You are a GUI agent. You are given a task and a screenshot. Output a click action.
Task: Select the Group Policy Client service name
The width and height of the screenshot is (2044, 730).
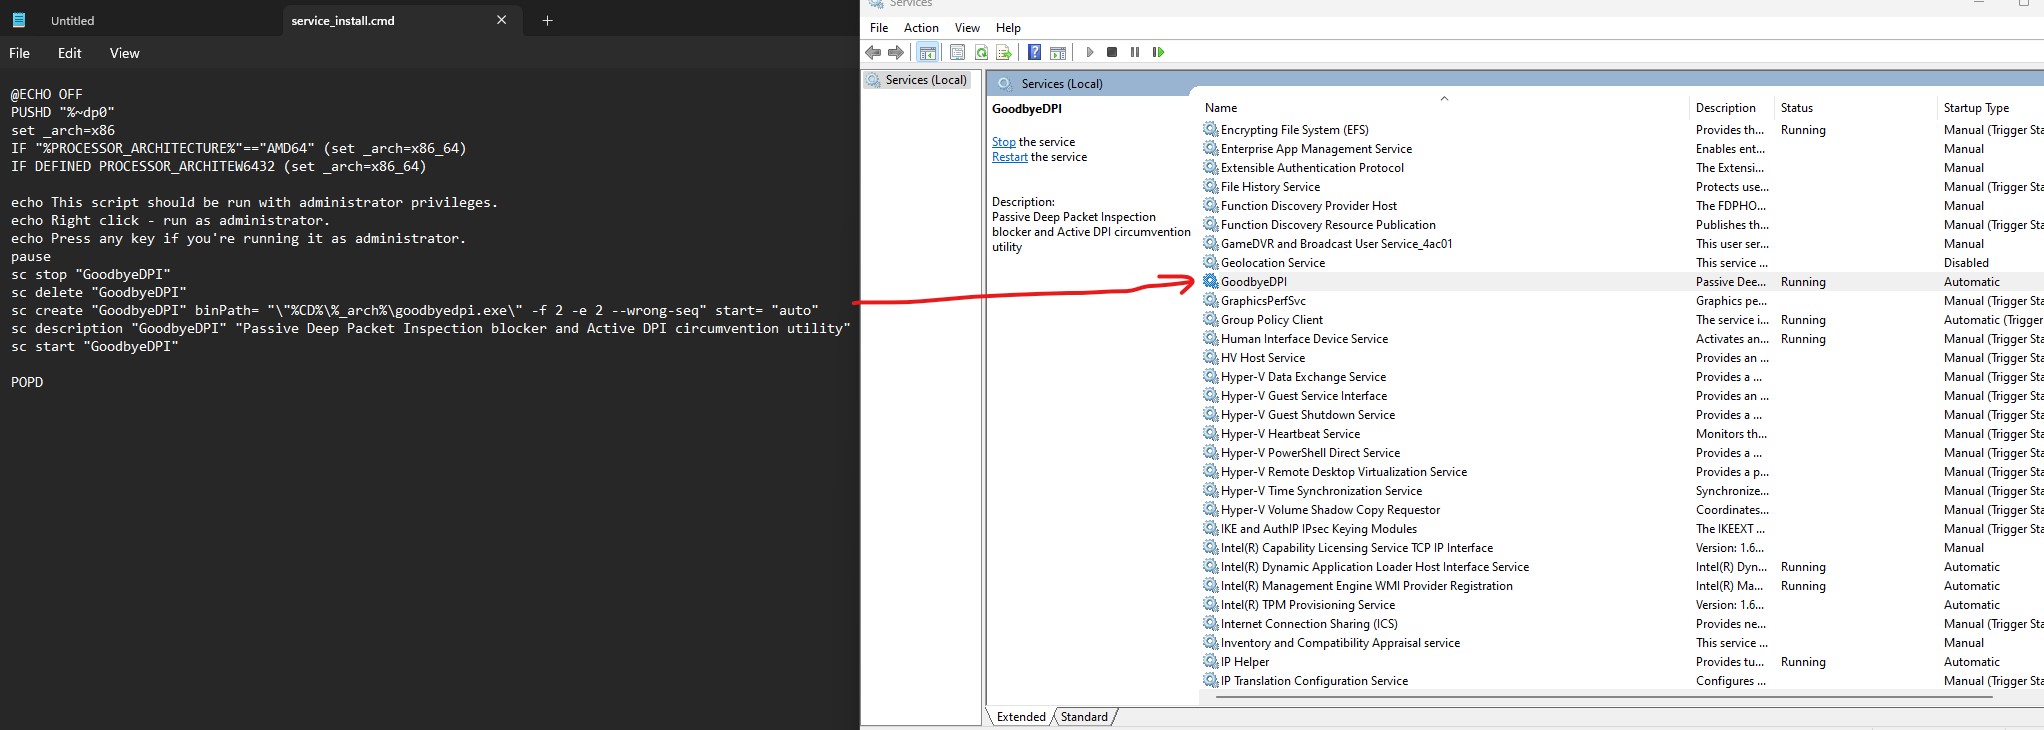(x=1272, y=320)
